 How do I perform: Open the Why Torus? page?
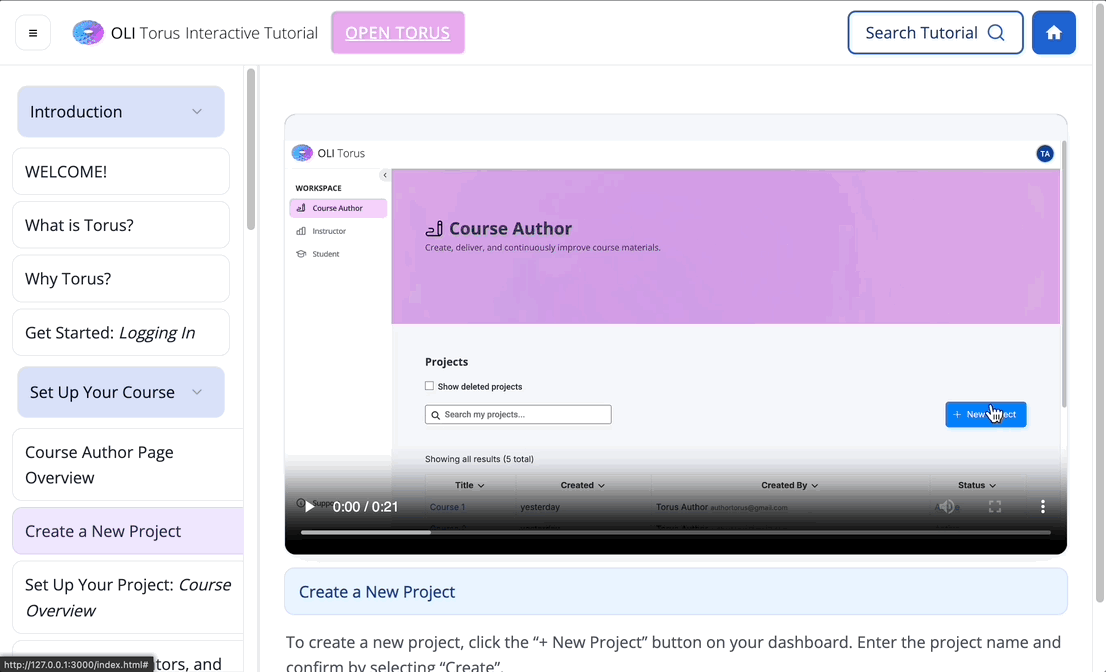point(121,279)
